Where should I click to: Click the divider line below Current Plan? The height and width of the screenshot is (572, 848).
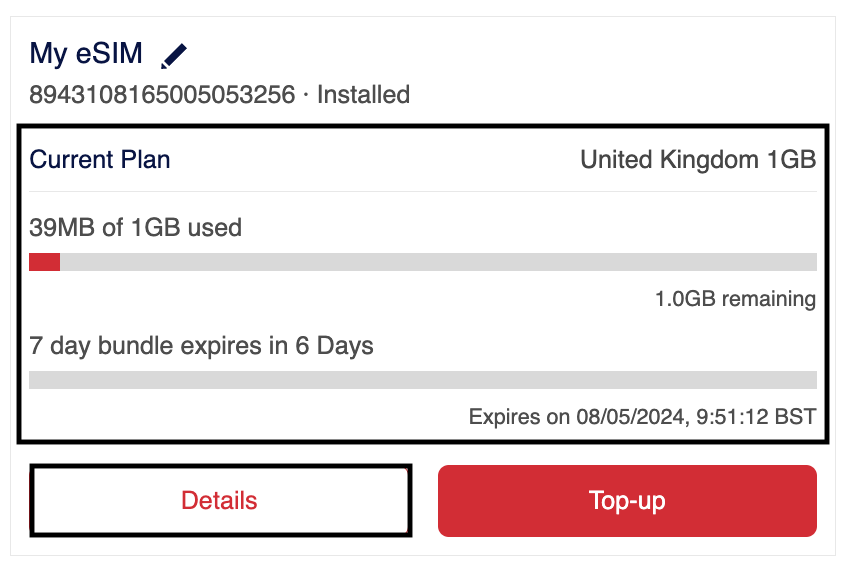423,191
